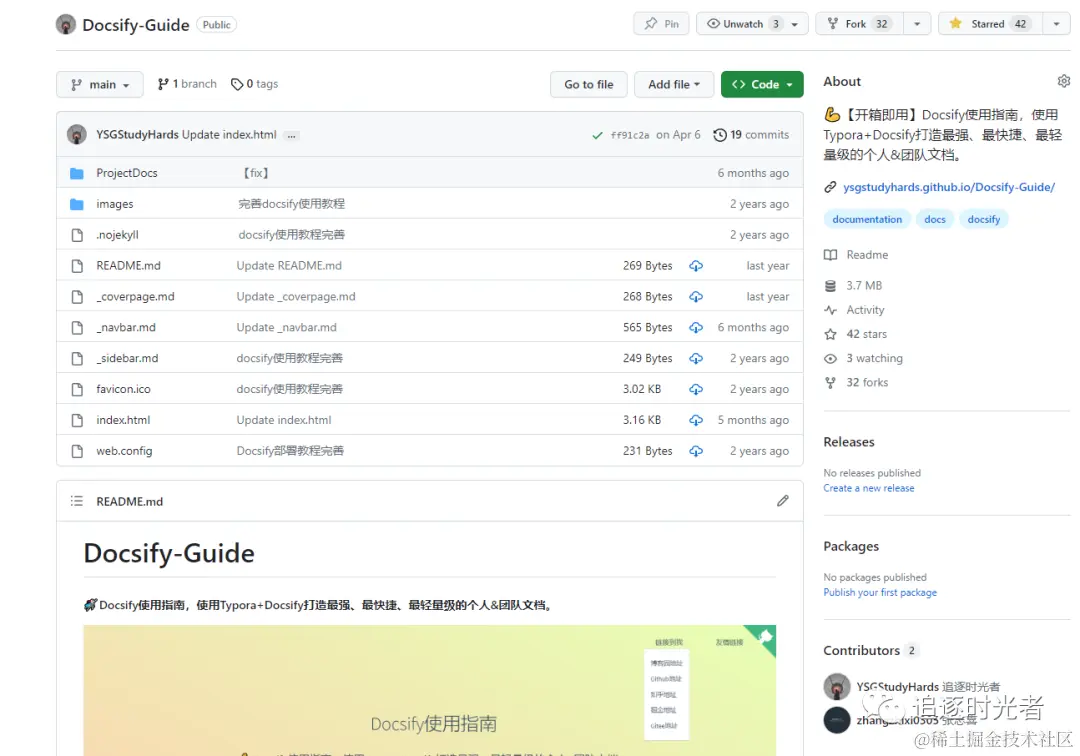1080x756 pixels.
Task: Open the About settings gear icon
Action: pos(1063,81)
